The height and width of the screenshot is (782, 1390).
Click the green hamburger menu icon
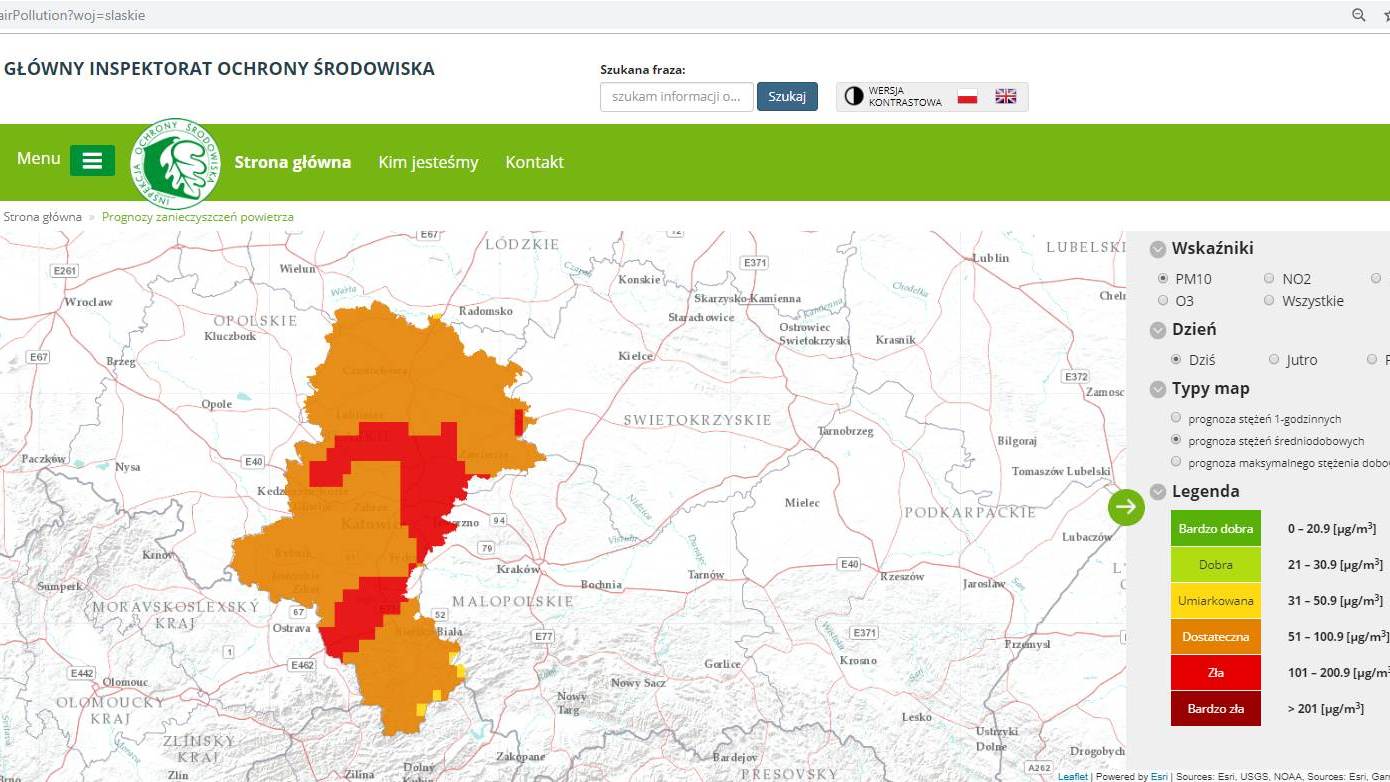tap(92, 161)
